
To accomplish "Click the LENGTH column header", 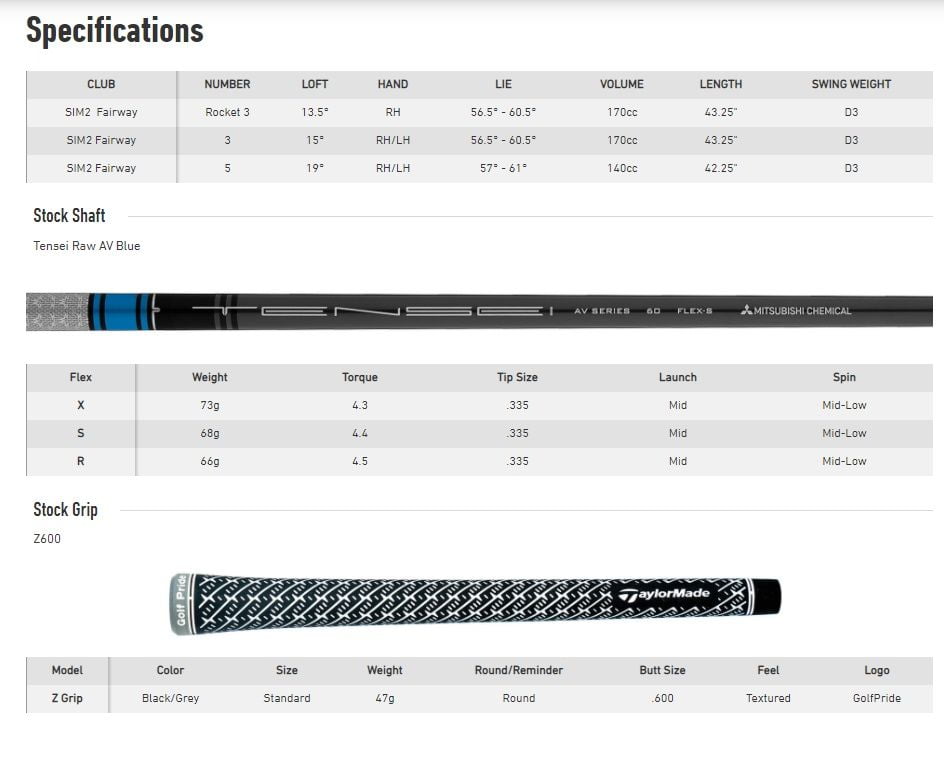I will tap(721, 84).
